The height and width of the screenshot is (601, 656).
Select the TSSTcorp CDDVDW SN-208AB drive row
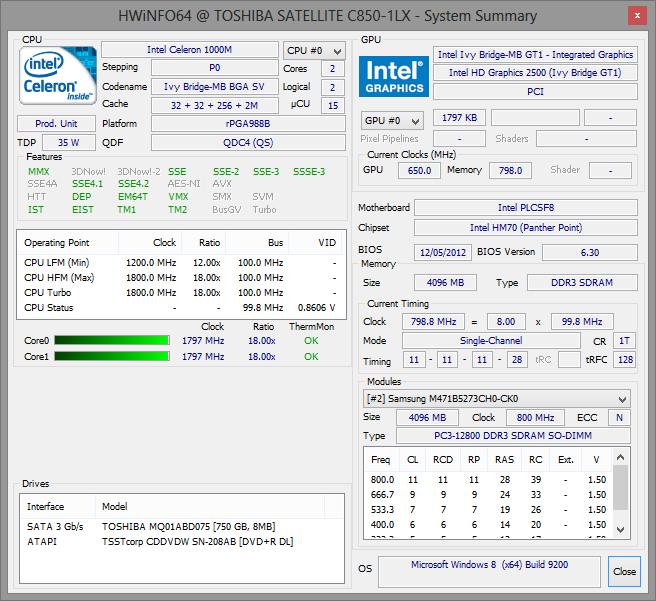[x=182, y=542]
